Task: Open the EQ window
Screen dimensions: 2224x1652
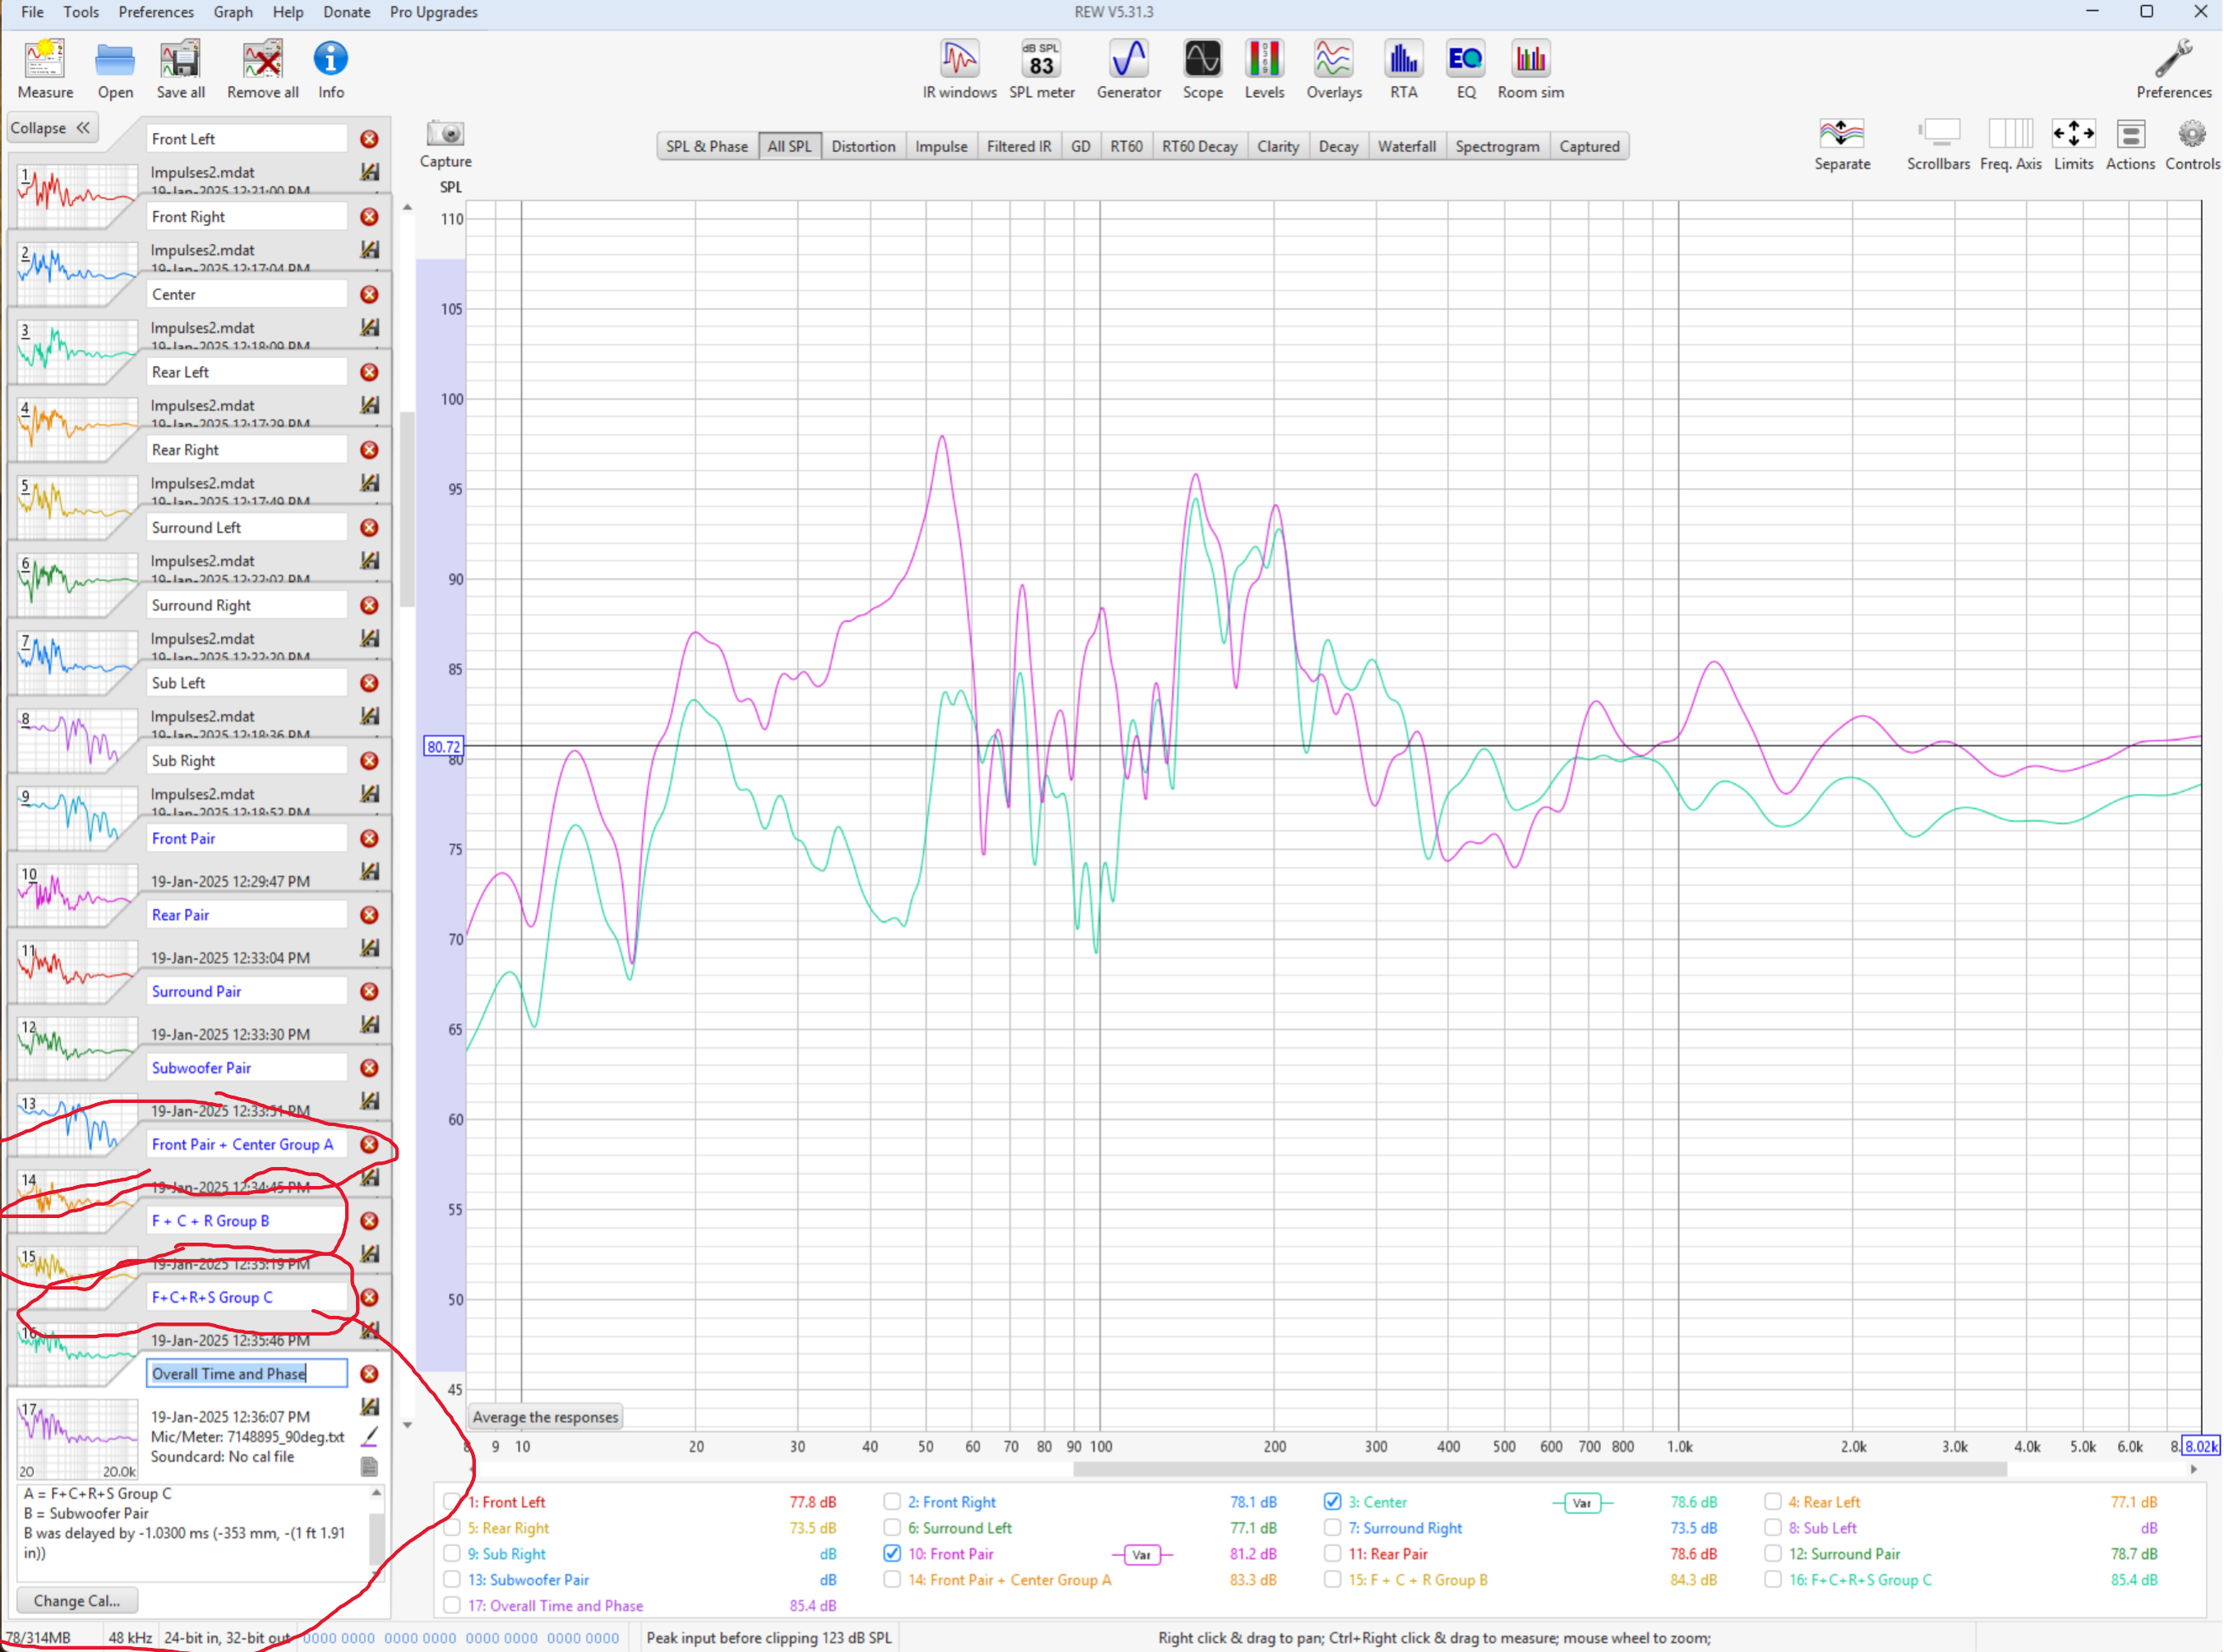Action: pos(1466,69)
